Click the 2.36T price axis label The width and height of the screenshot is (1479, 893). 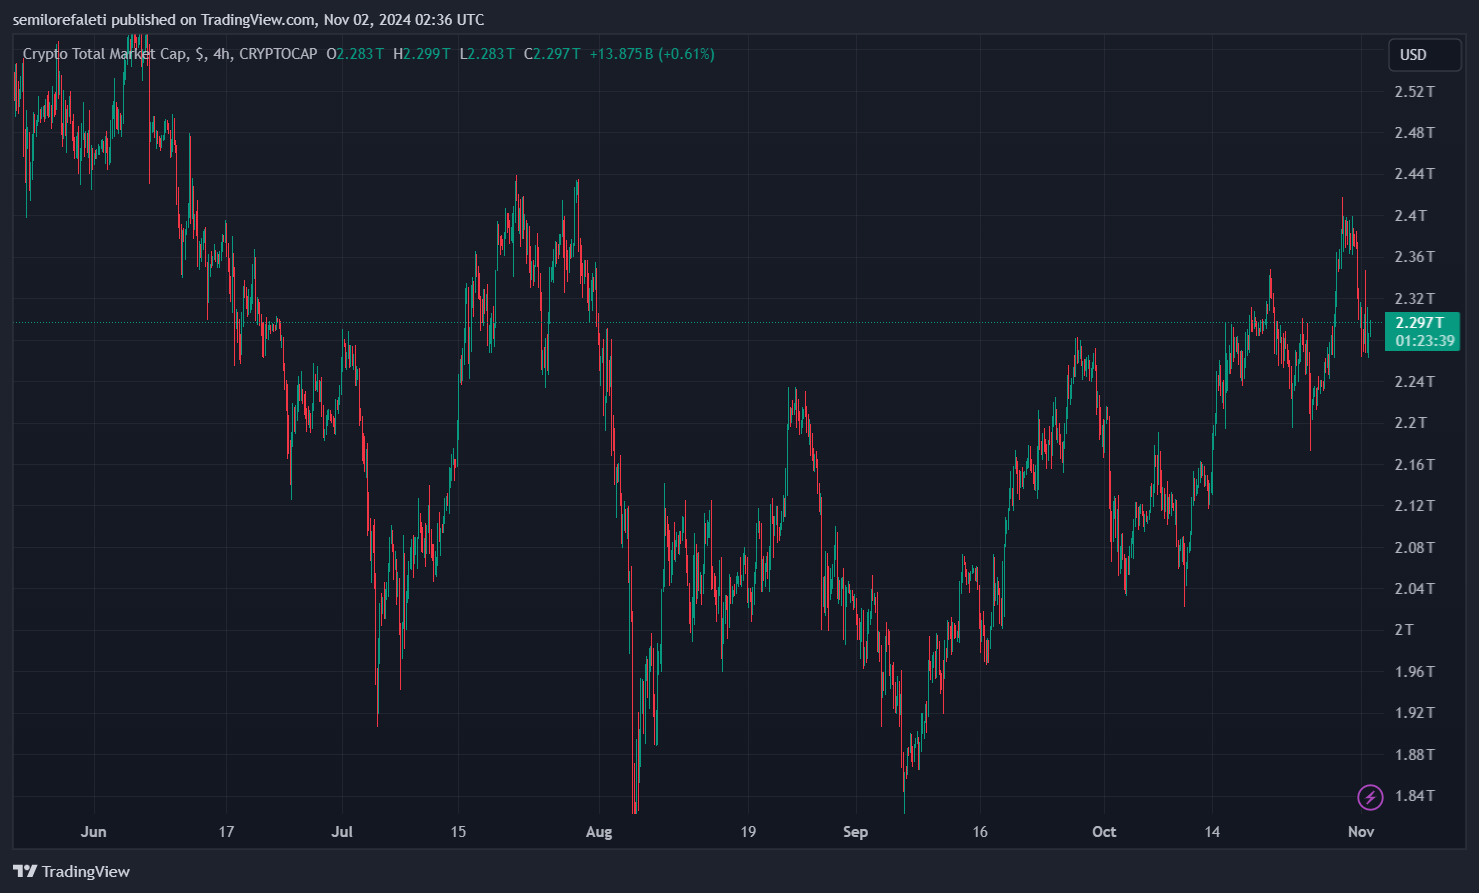[x=1415, y=257]
